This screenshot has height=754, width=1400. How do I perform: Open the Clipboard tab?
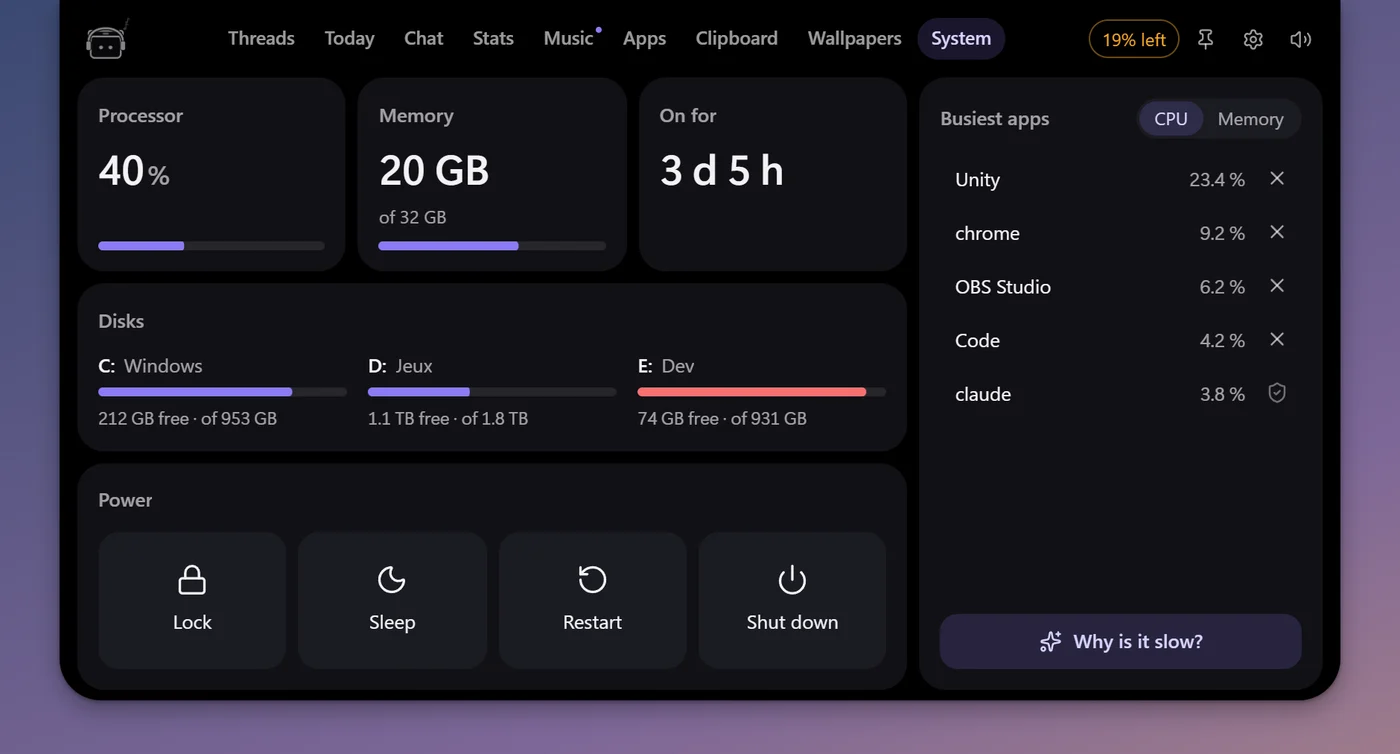[x=736, y=39]
